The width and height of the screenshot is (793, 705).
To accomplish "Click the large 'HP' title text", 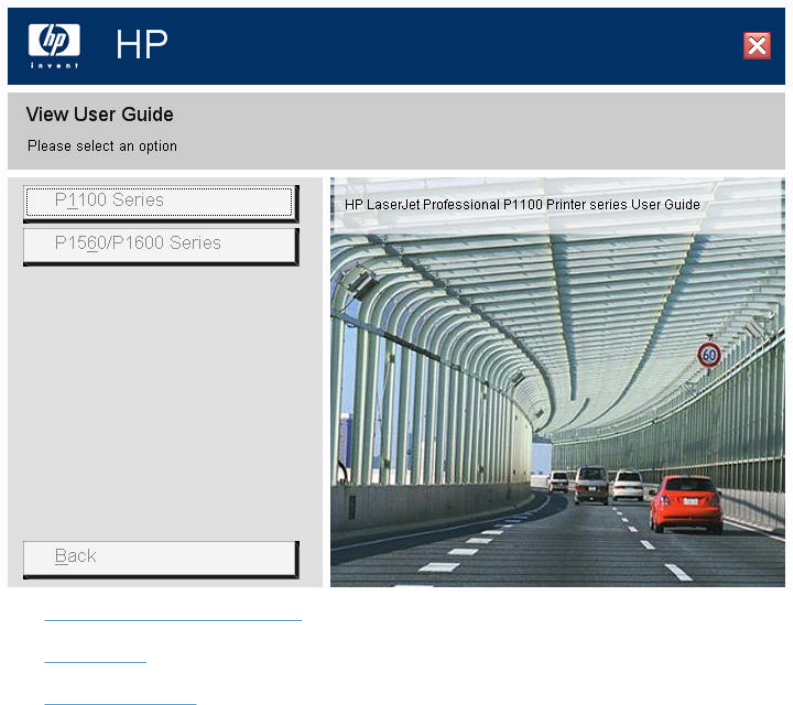I will (142, 45).
